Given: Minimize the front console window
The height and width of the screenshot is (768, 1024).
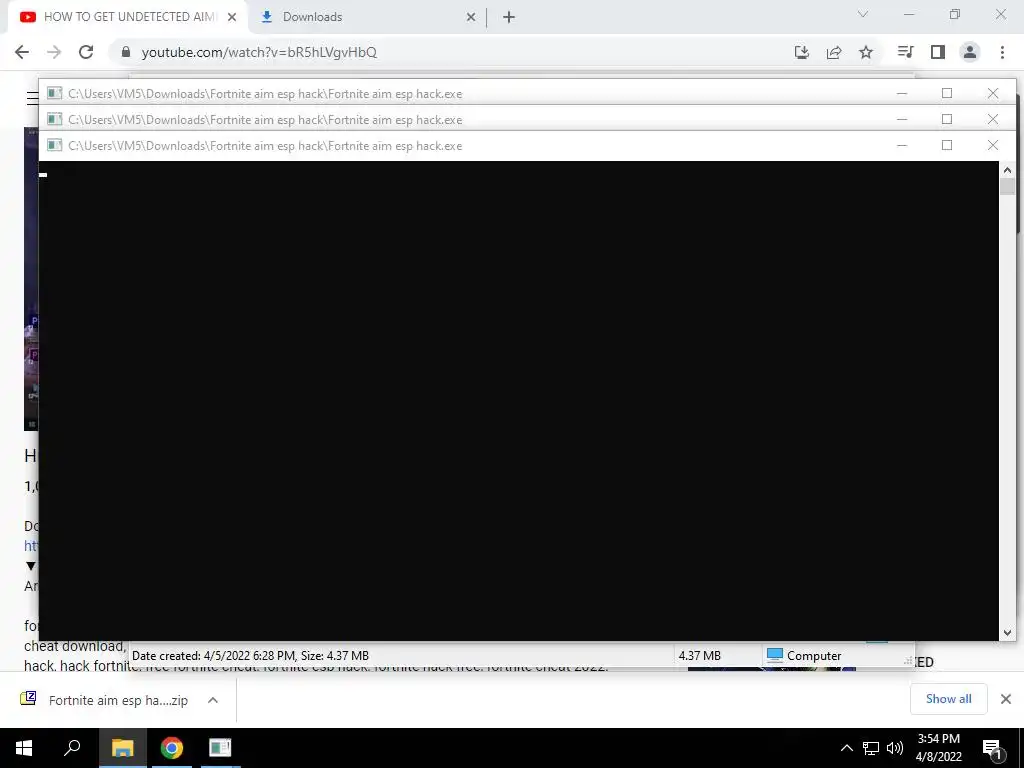Looking at the screenshot, I should point(902,145).
